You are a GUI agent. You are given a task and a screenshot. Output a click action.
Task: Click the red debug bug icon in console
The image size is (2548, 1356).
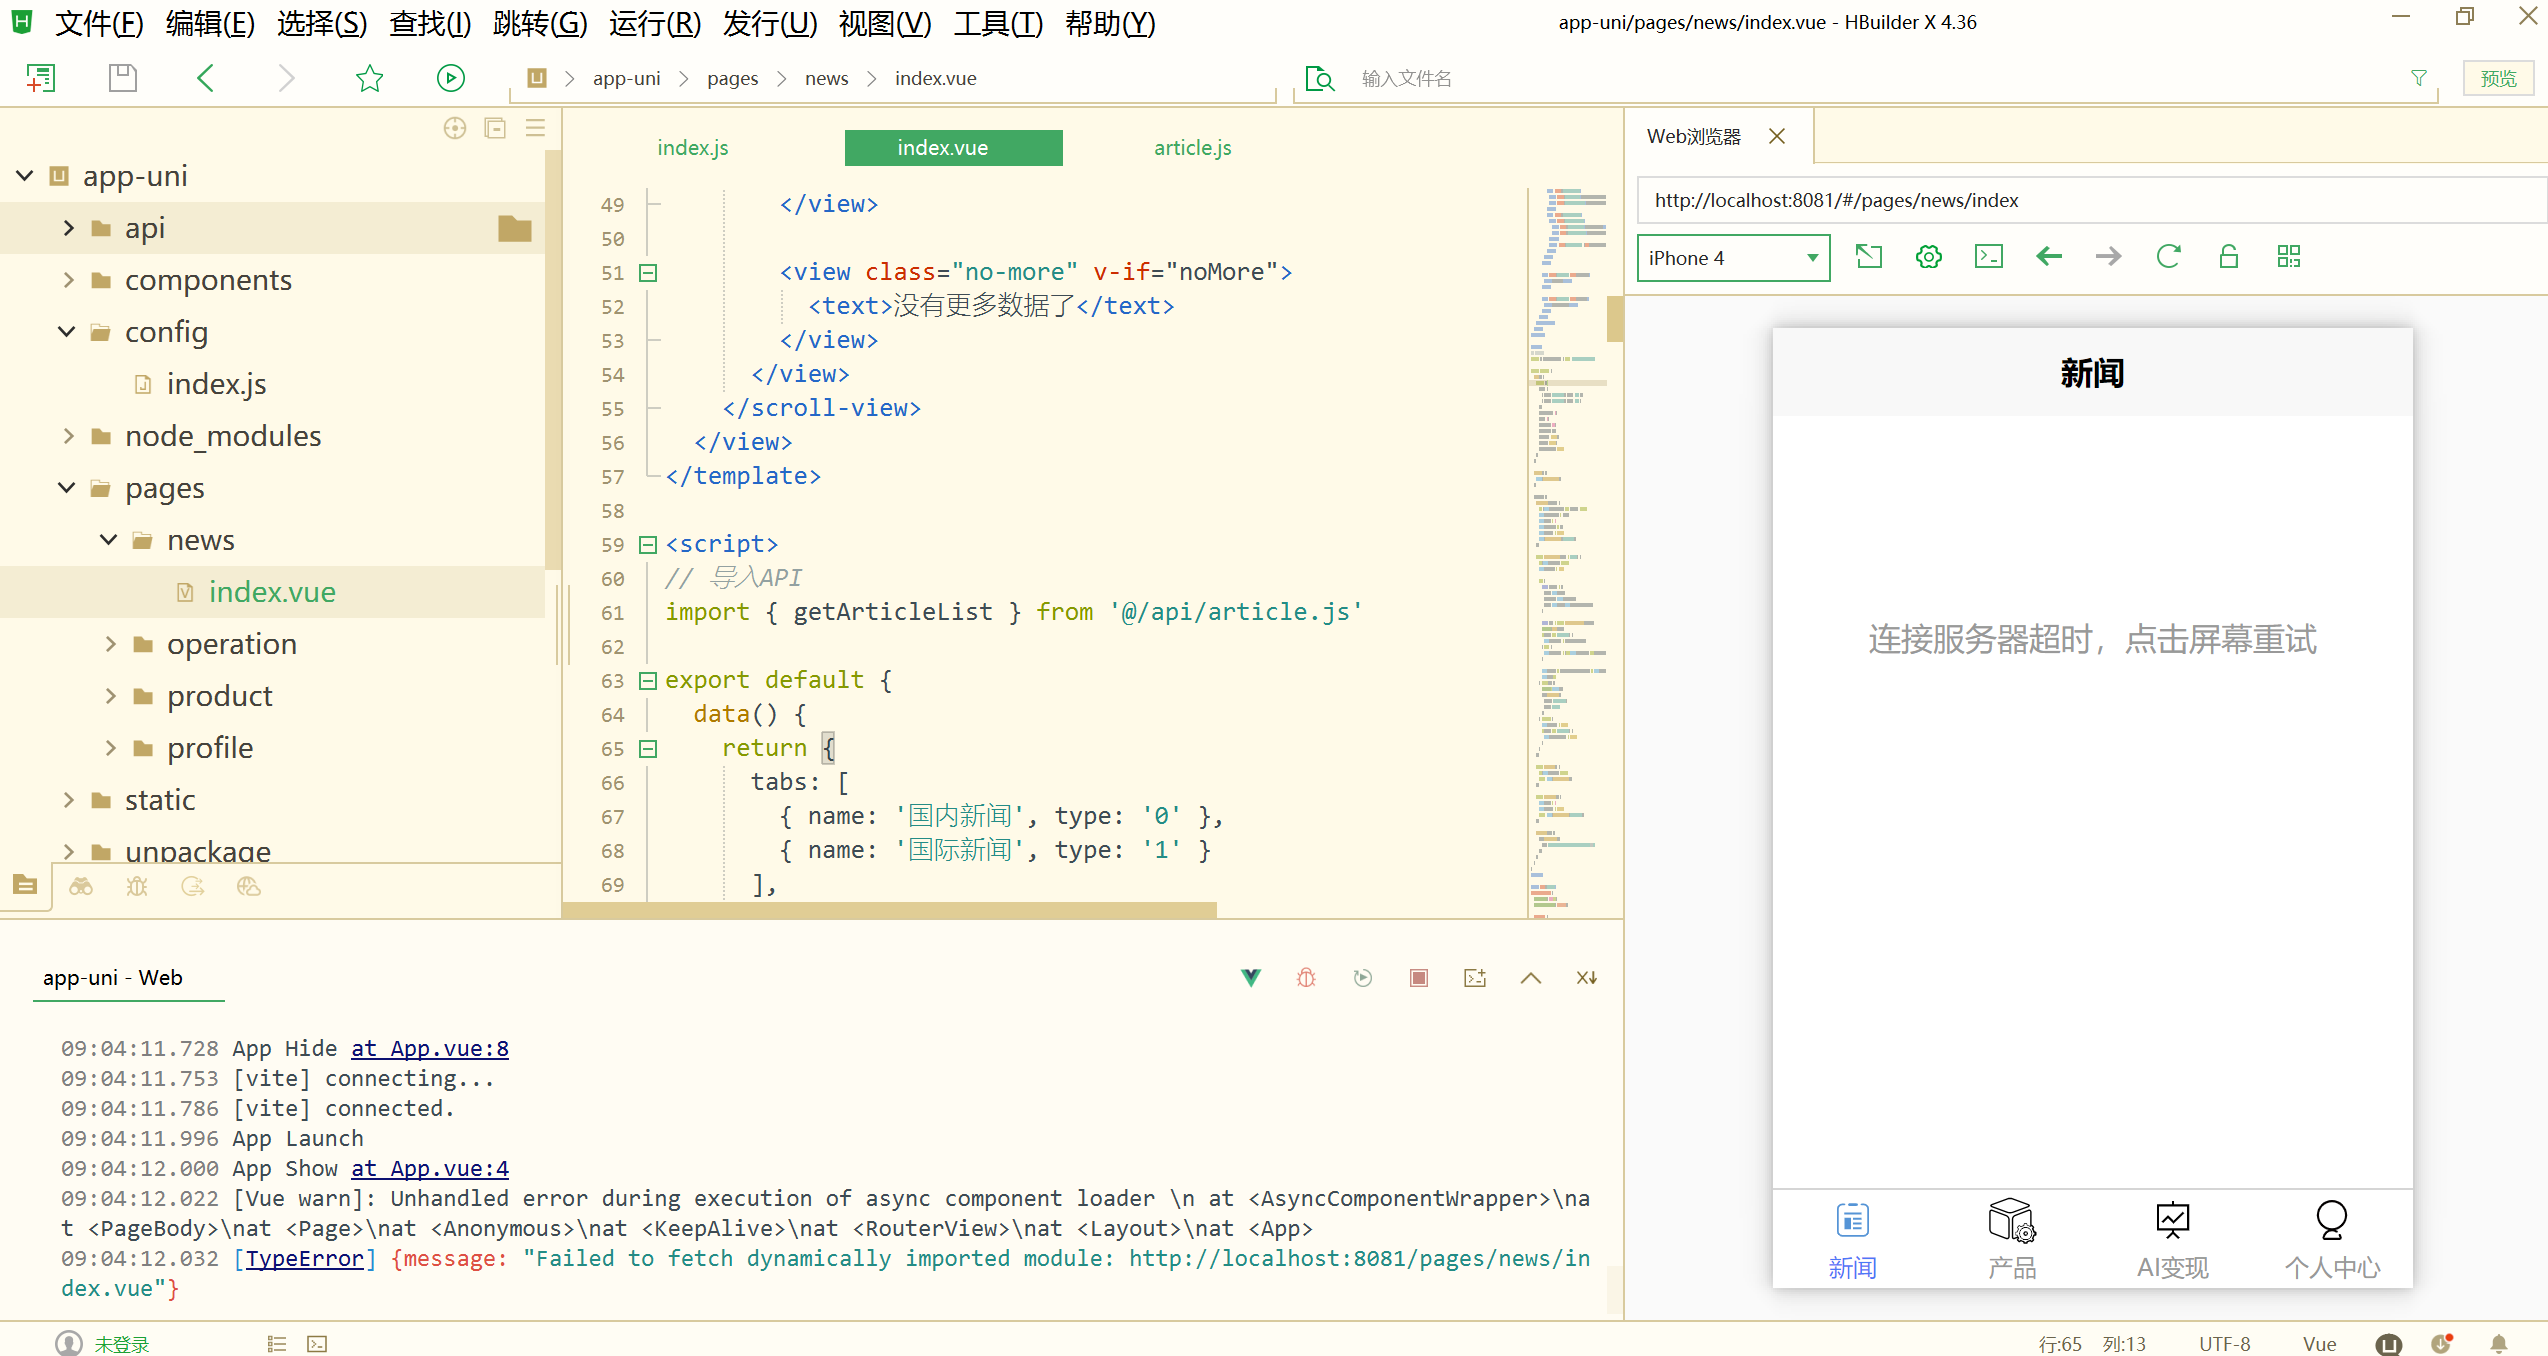(x=1306, y=978)
